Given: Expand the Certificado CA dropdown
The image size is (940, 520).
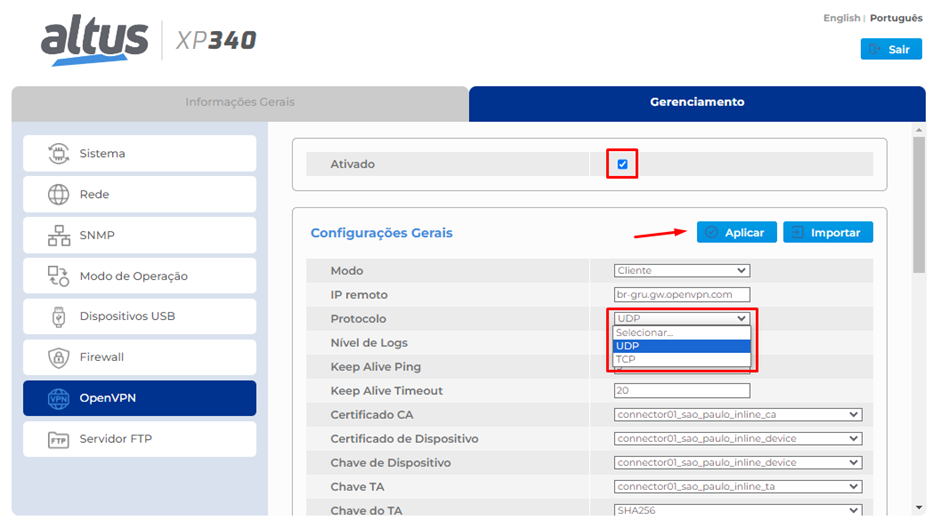Looking at the screenshot, I should click(738, 415).
